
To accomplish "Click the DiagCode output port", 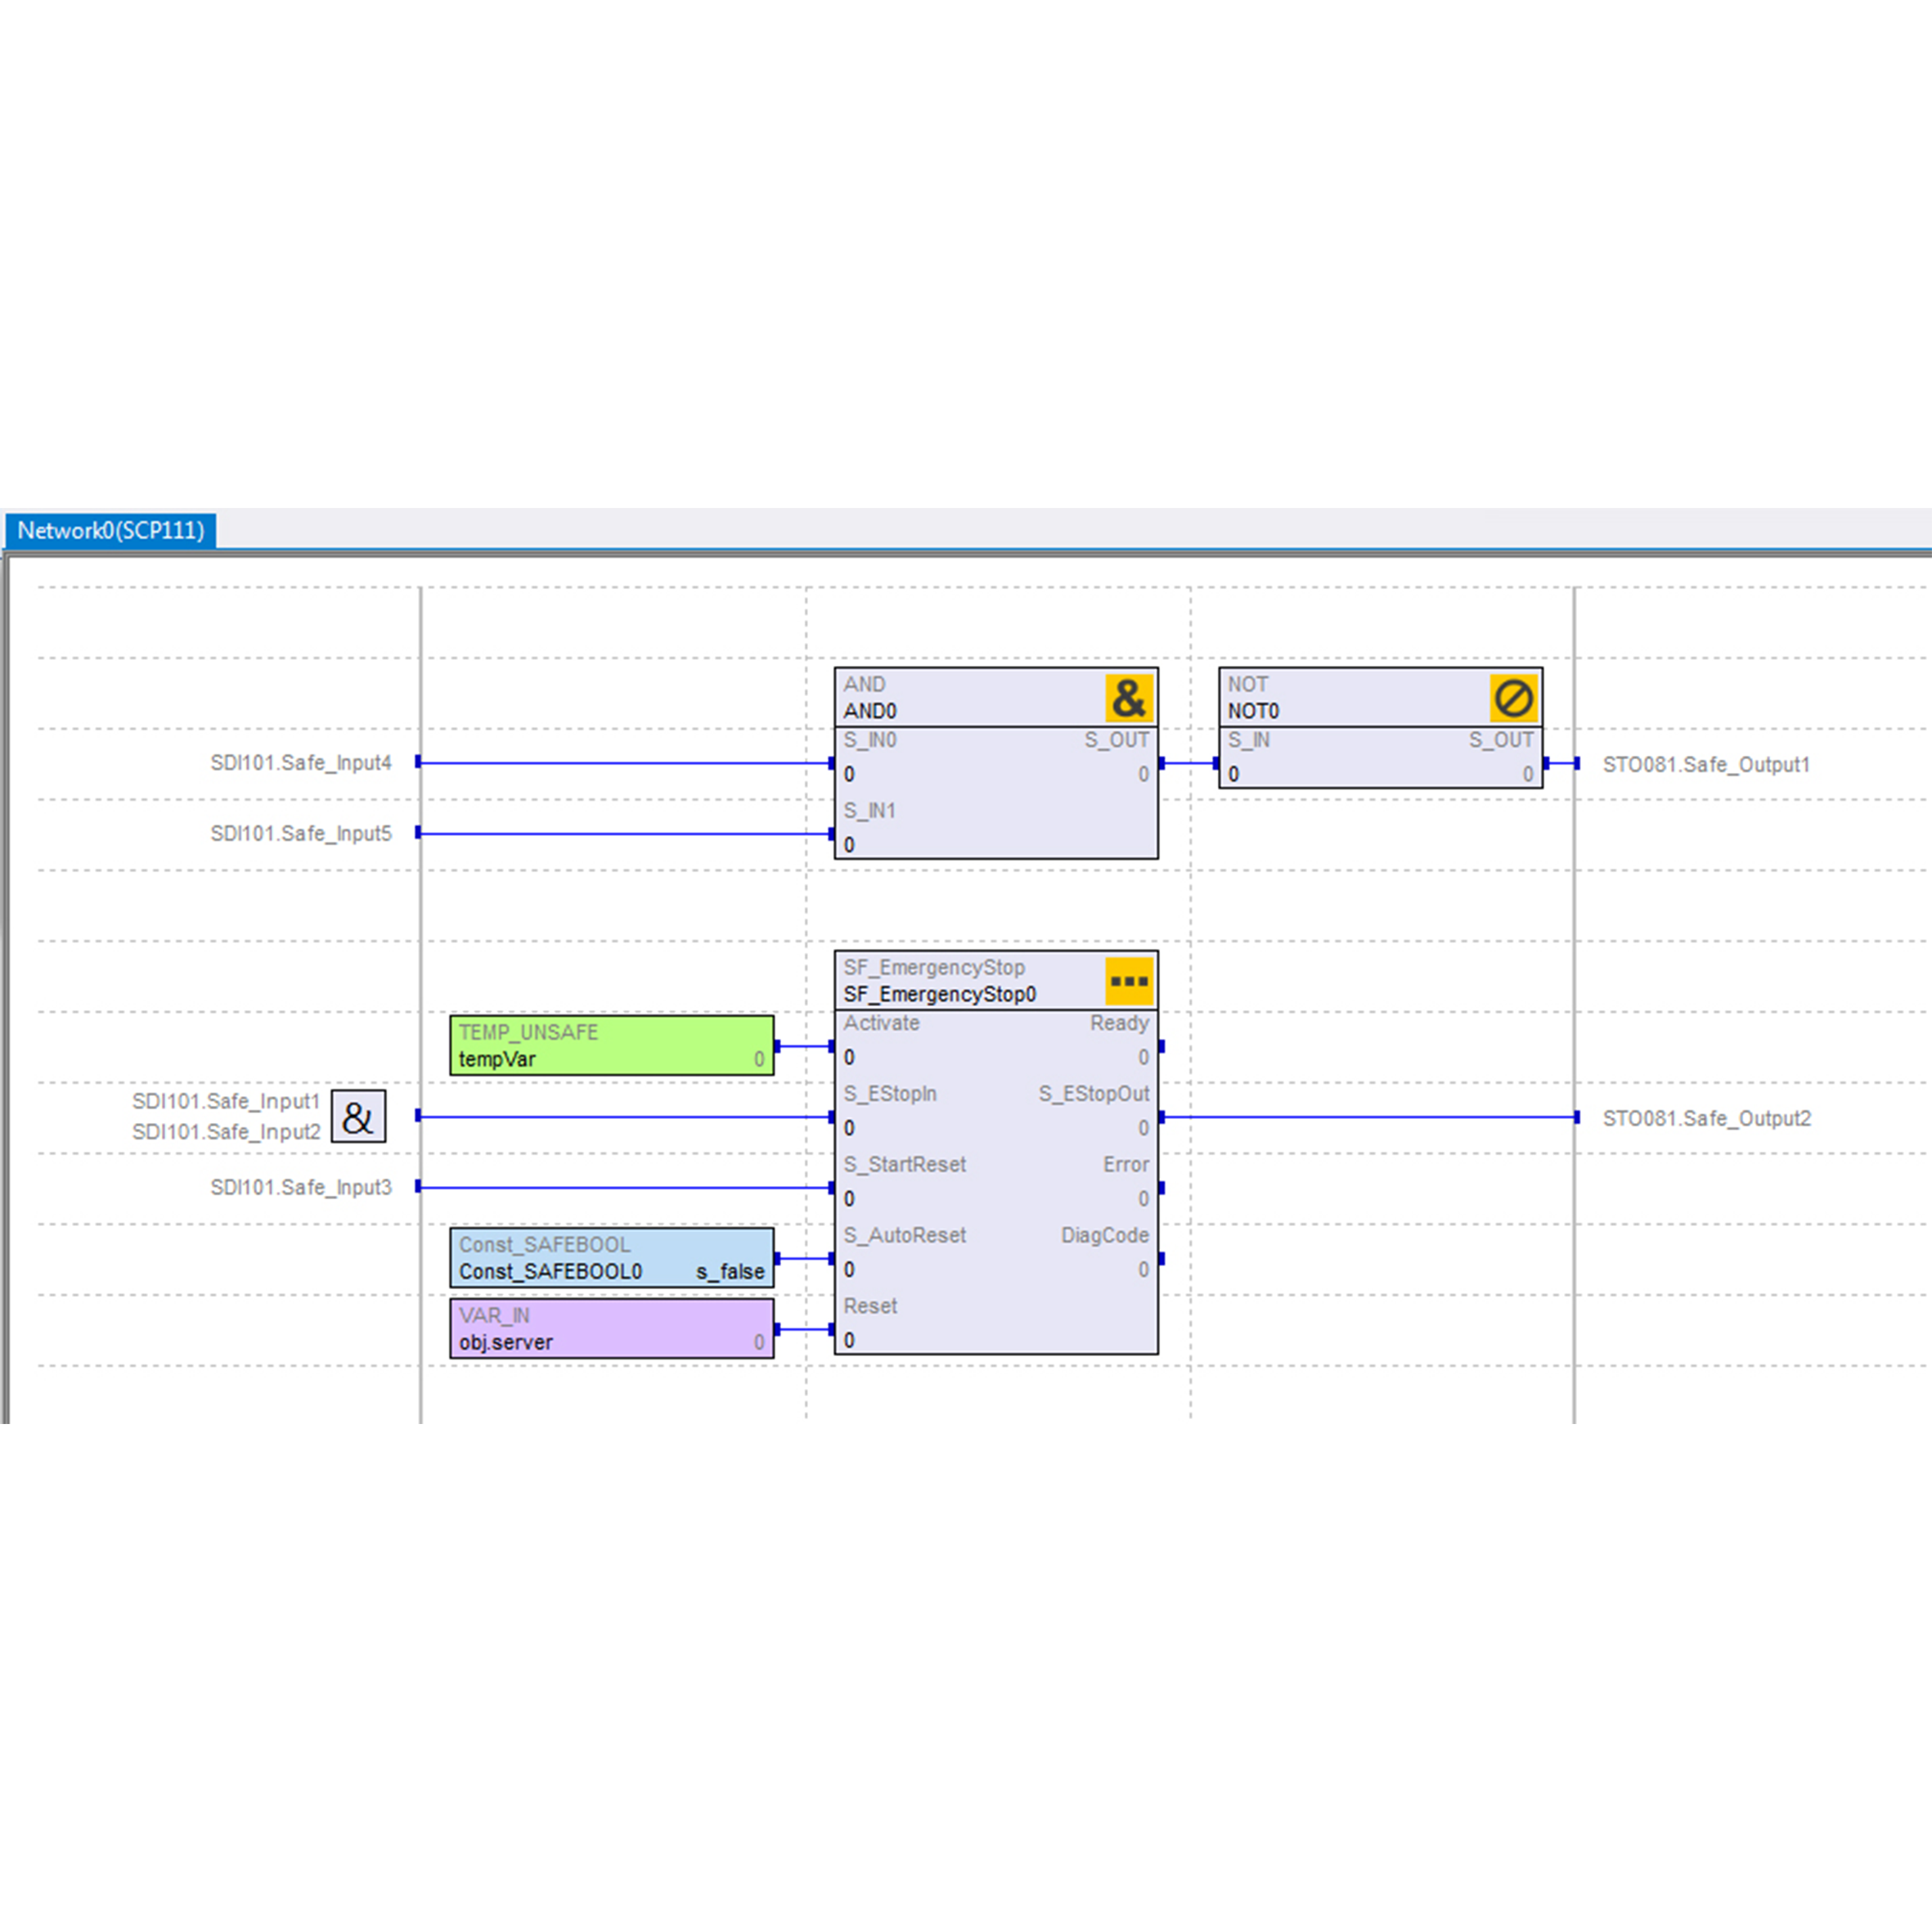I will [1105, 1236].
